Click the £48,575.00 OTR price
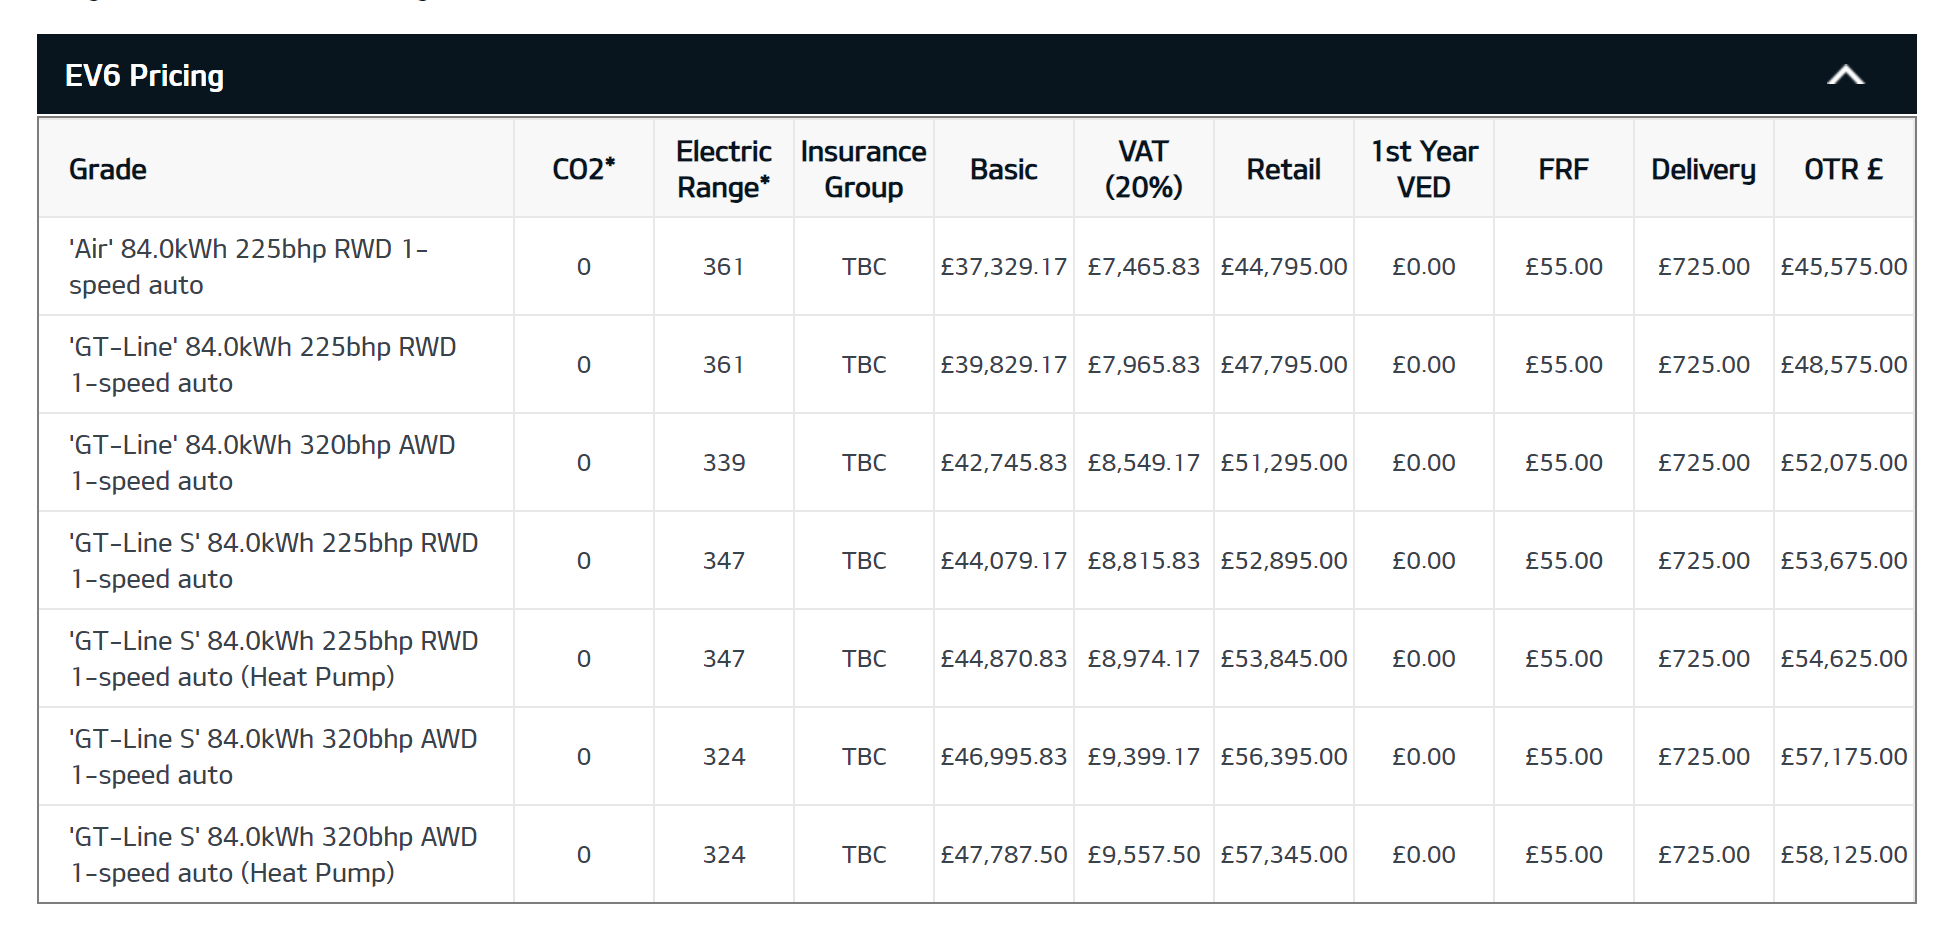The image size is (1946, 925). [1844, 365]
